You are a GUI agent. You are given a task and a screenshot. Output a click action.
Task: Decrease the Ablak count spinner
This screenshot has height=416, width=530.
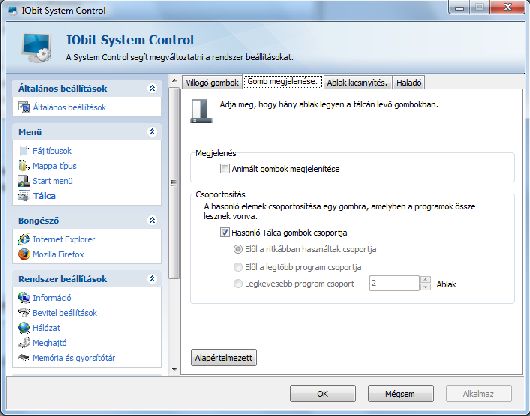click(x=425, y=287)
